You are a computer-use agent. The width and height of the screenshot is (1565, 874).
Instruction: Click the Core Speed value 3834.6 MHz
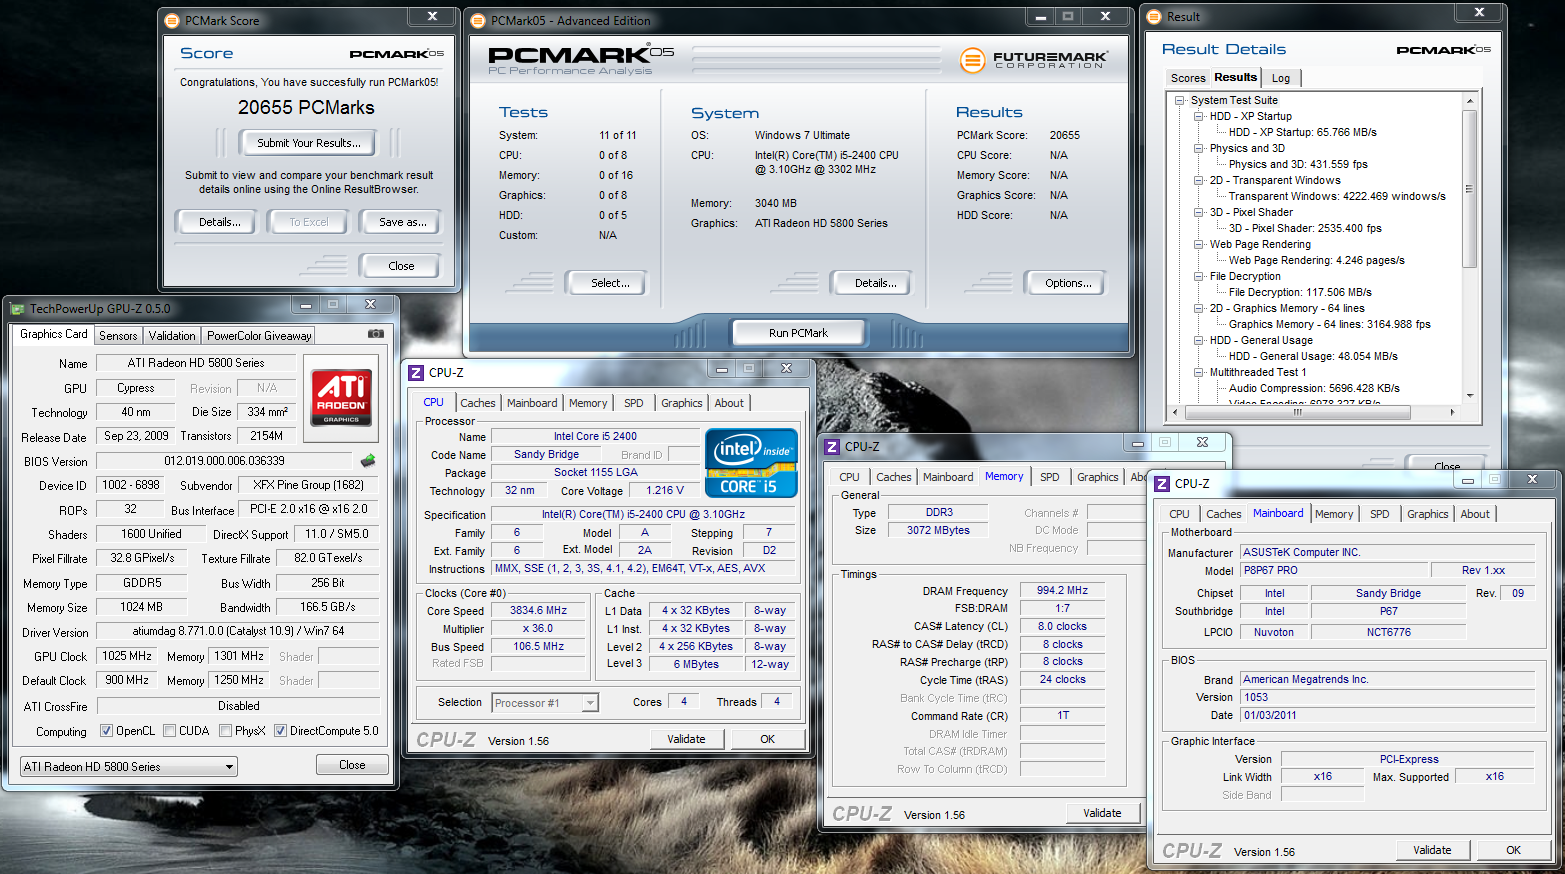(538, 610)
